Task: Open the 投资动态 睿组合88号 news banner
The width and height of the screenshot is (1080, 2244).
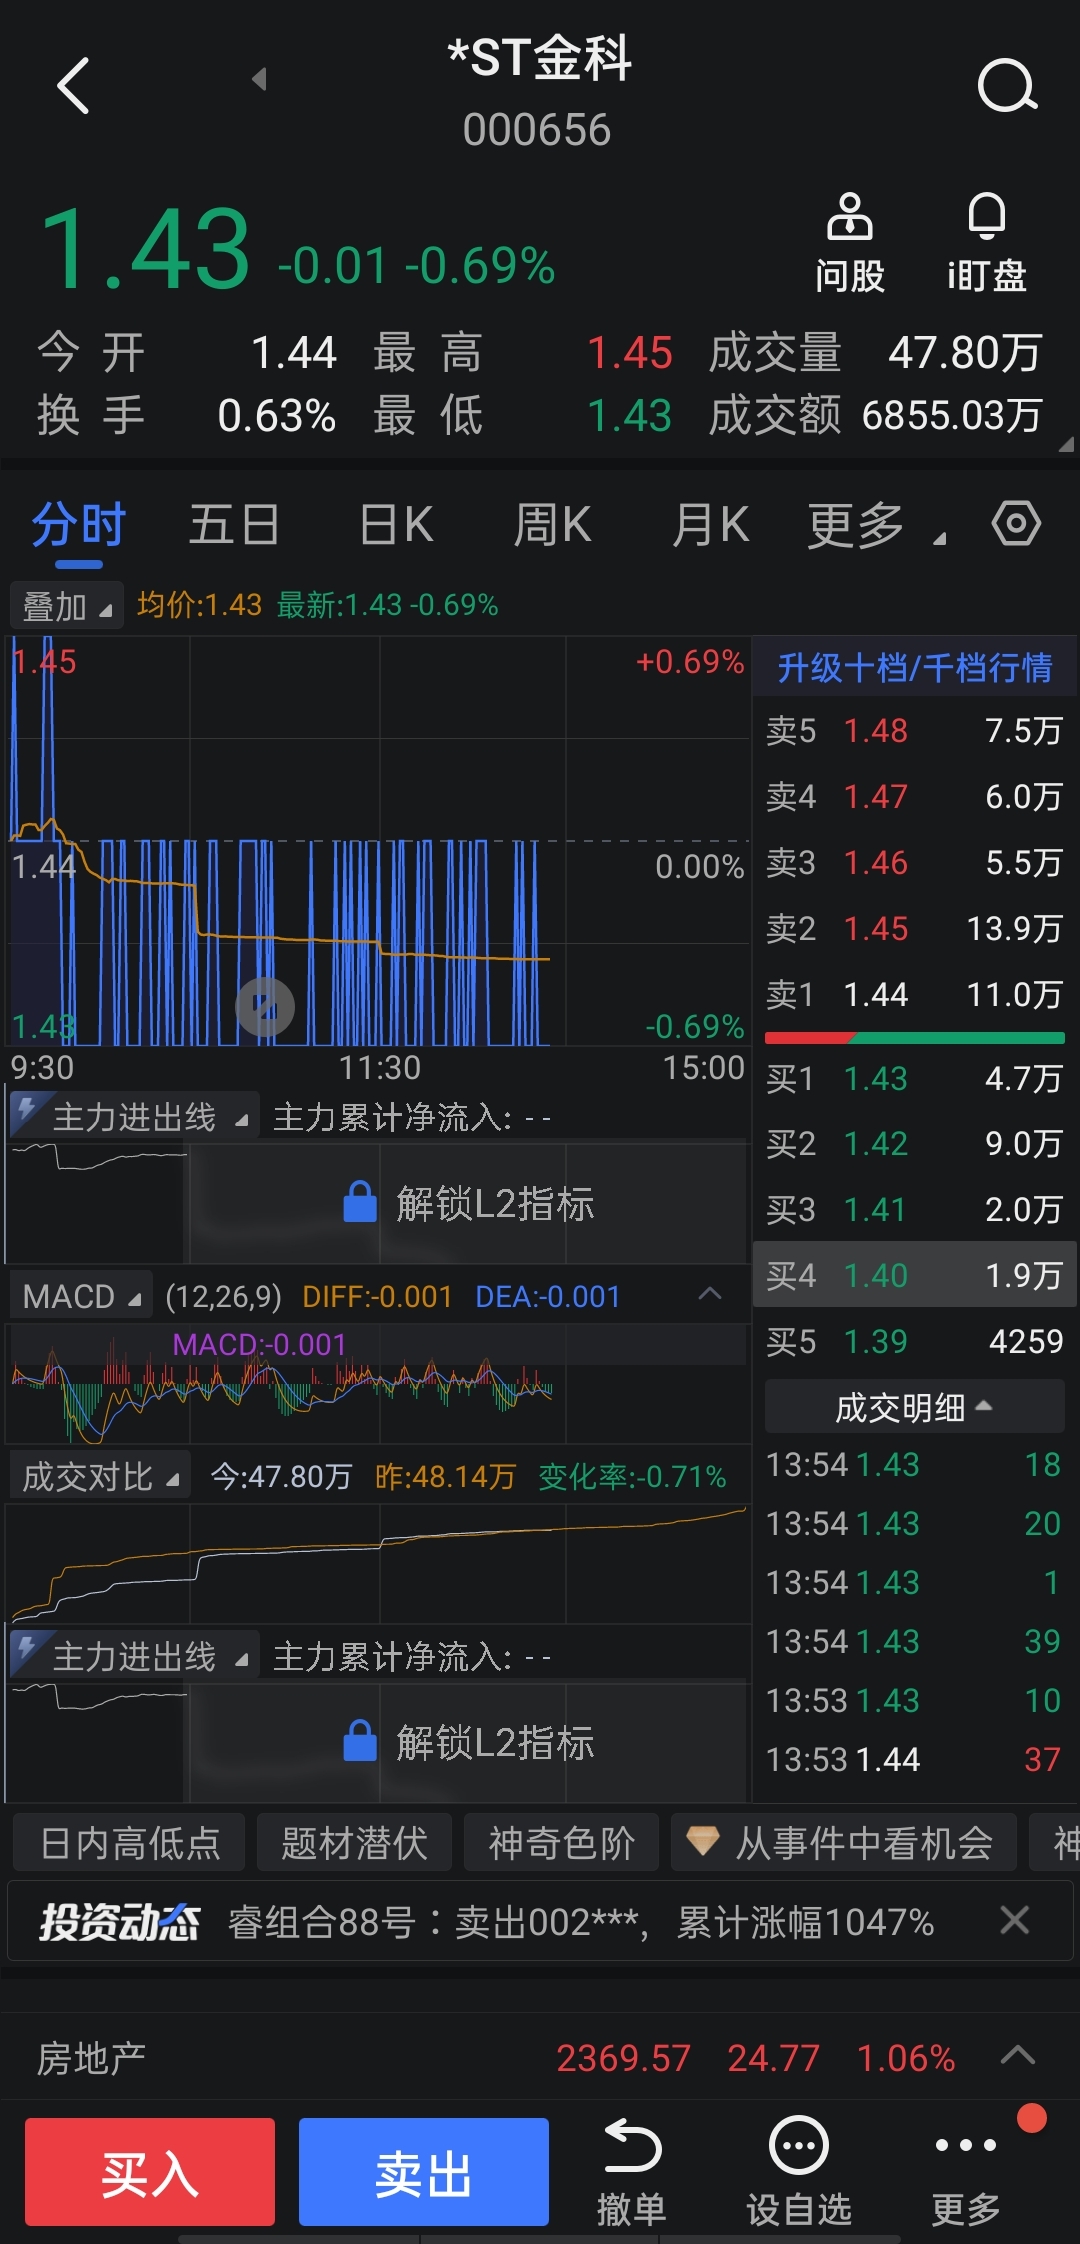Action: [x=540, y=1921]
